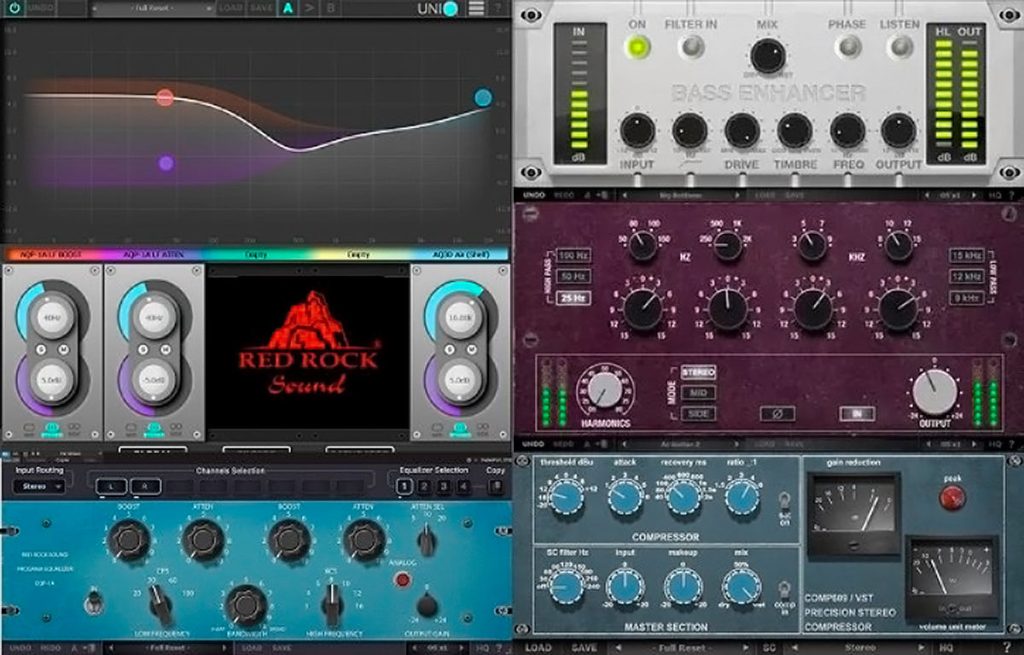The height and width of the screenshot is (655, 1024).
Task: Select the 25 Hz high pass button
Action: click(x=573, y=298)
